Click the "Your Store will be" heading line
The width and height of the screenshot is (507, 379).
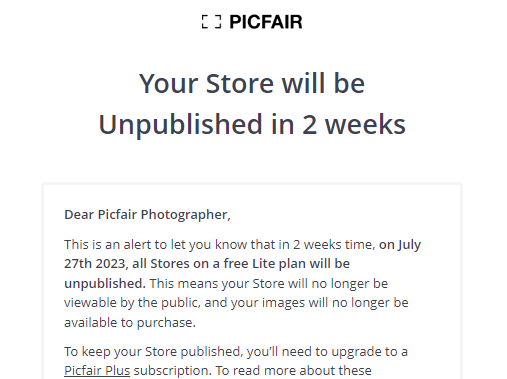[x=252, y=83]
